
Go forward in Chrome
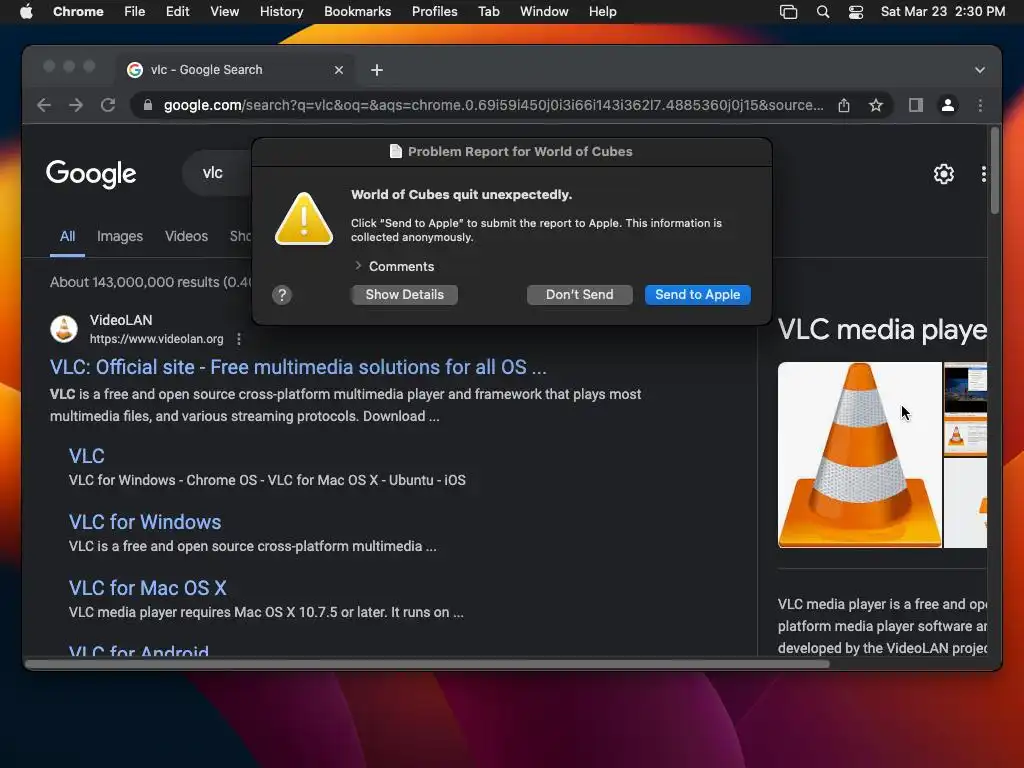(76, 105)
